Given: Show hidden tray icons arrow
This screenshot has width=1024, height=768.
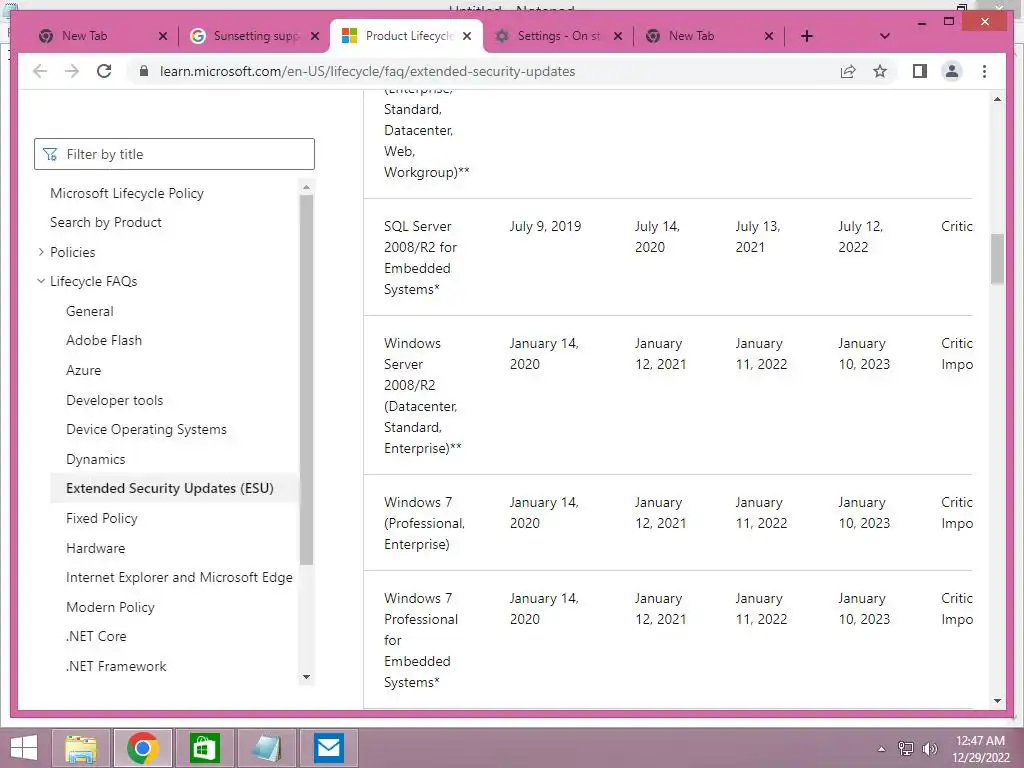Looking at the screenshot, I should coord(881,749).
